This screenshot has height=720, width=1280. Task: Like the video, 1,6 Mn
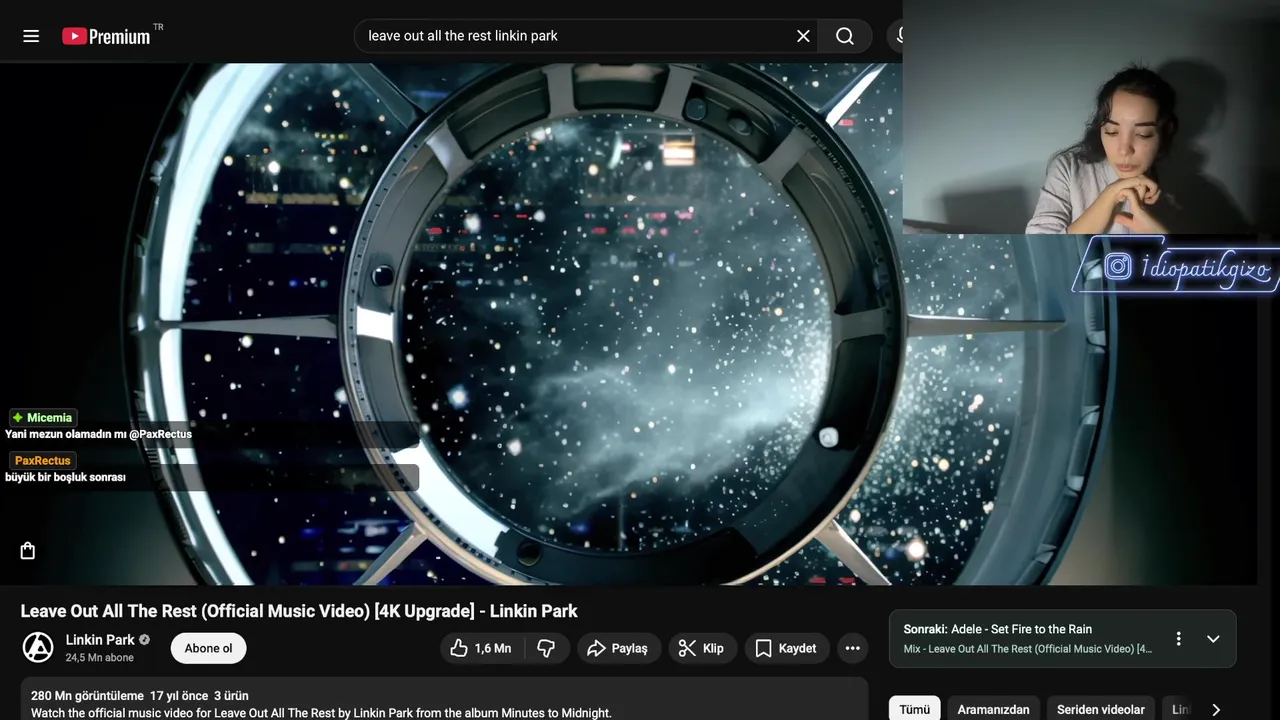click(480, 648)
